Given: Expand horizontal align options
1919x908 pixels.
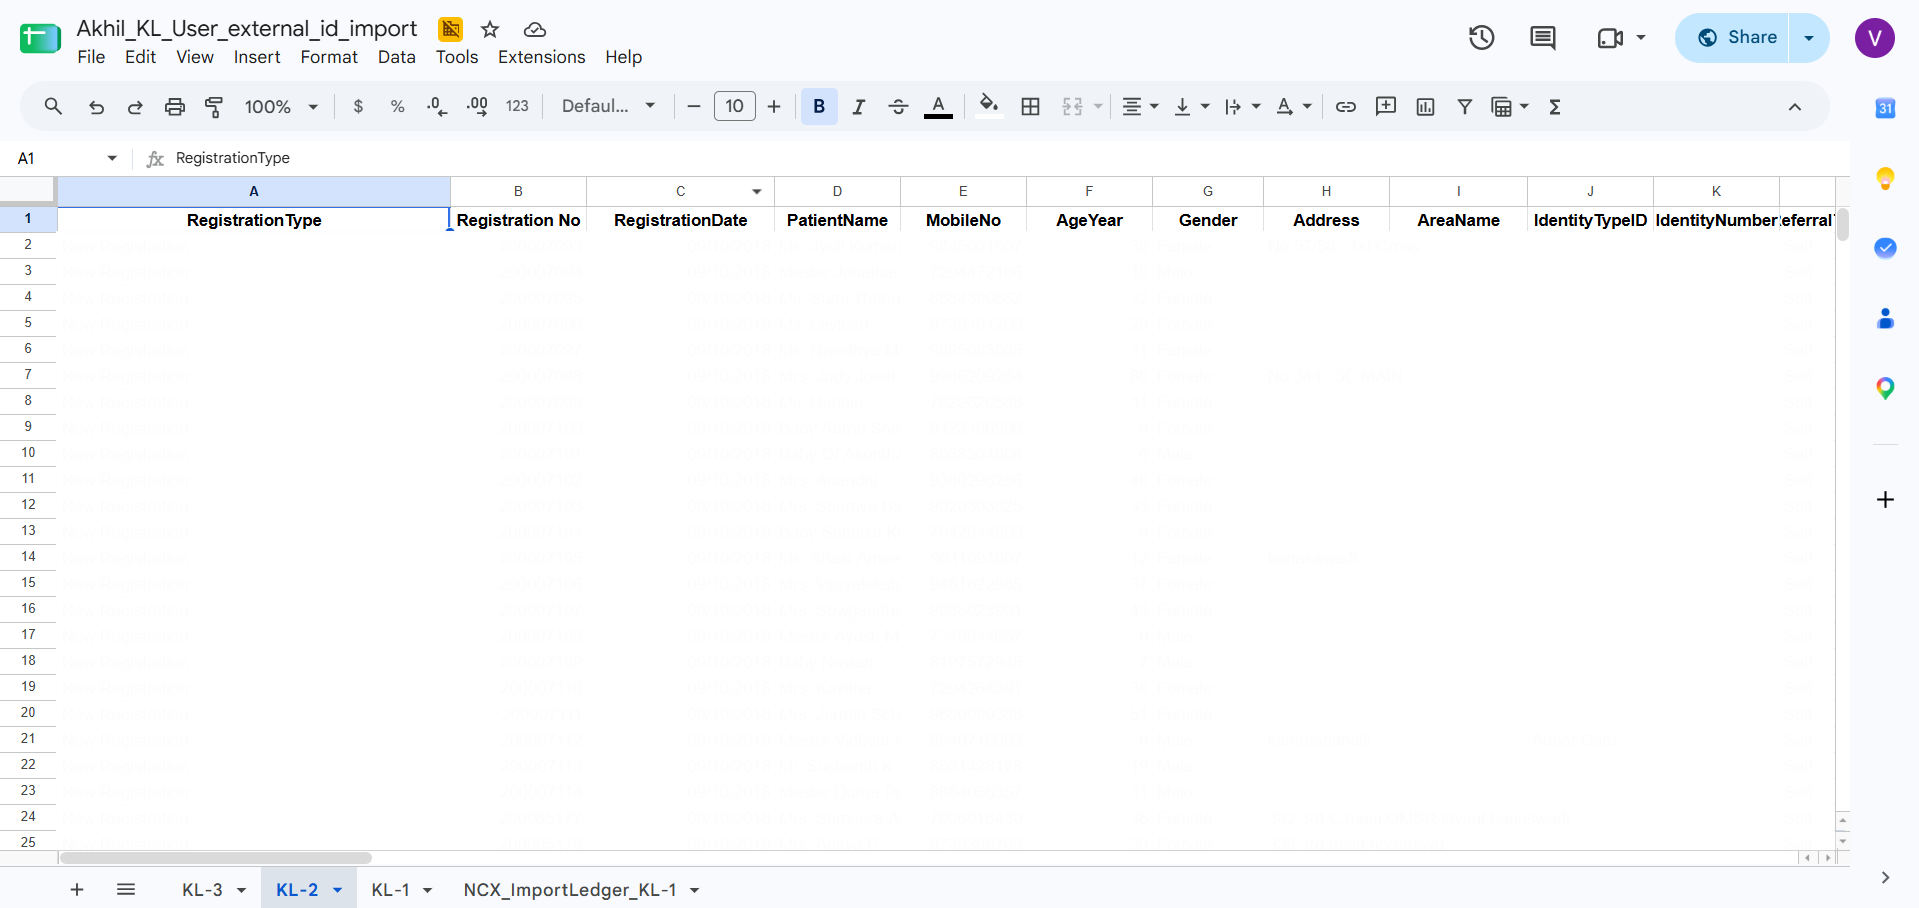Looking at the screenshot, I should click(x=1140, y=106).
